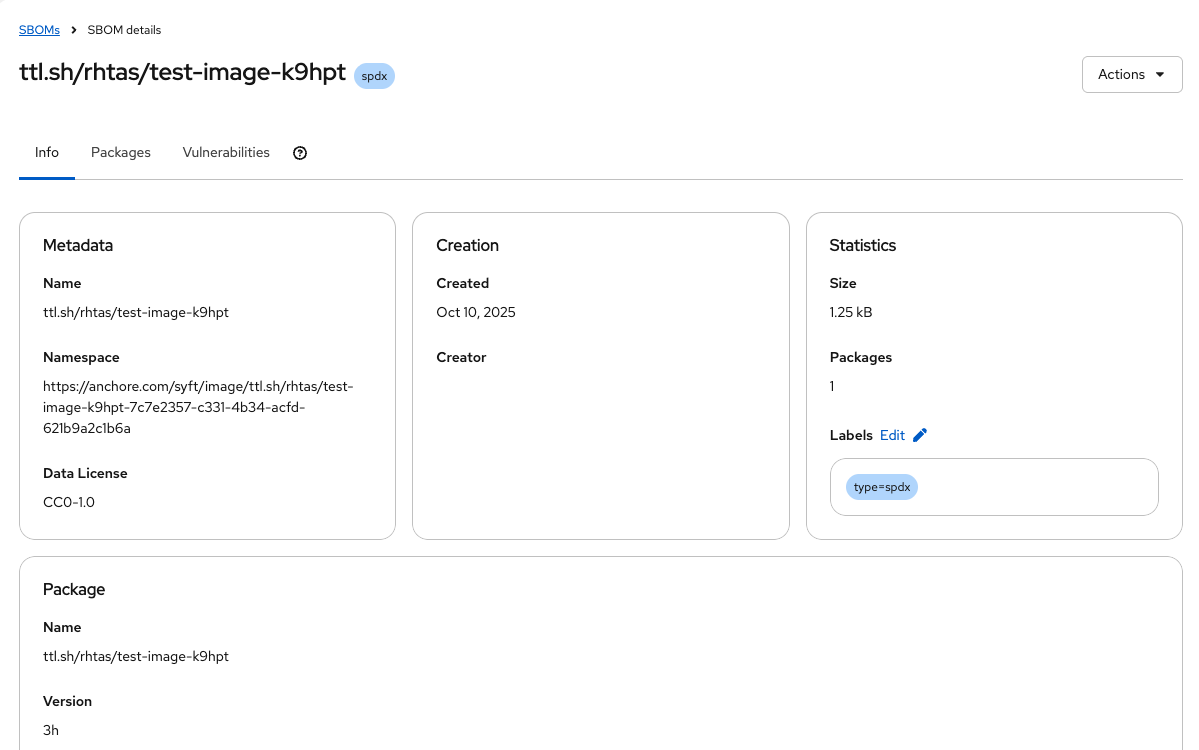Click the pencil icon next to Labels Edit
This screenshot has width=1199, height=750.
coord(920,435)
